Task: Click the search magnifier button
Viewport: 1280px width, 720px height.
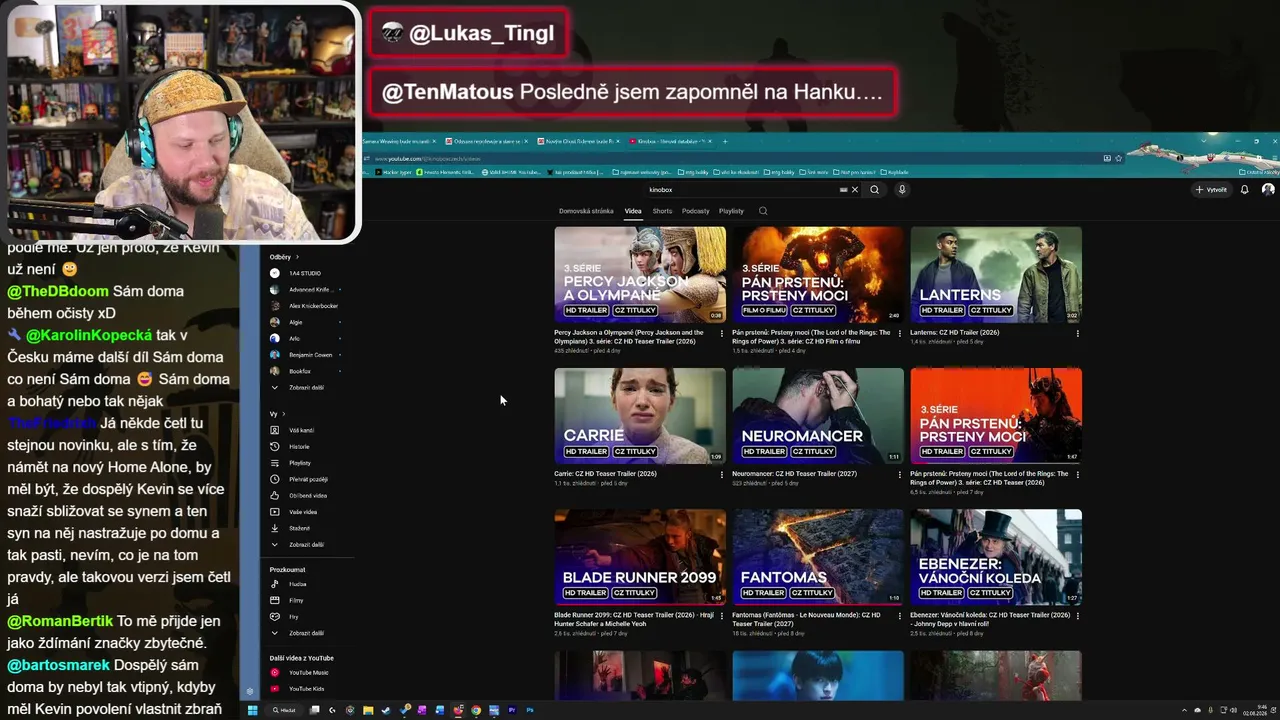Action: 875,190
